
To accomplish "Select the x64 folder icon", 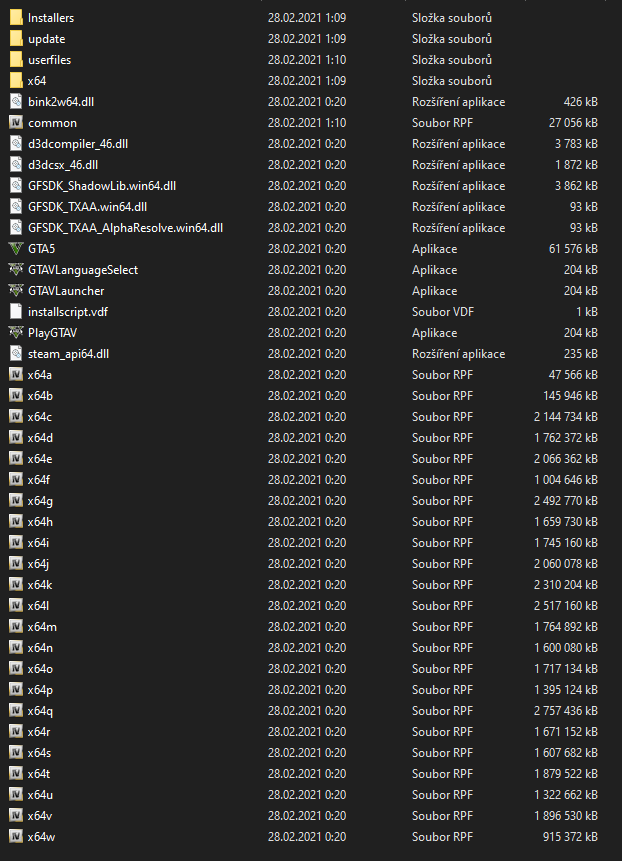I will tap(15, 81).
